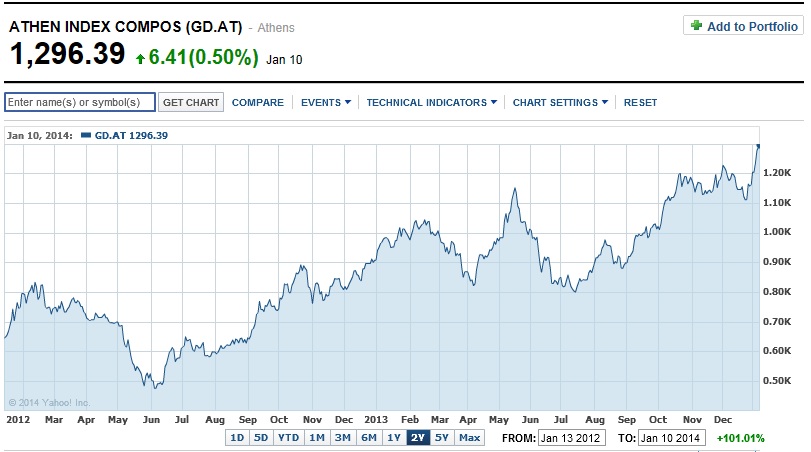The width and height of the screenshot is (811, 452).
Task: Click the 1.00K y-axis label
Action: point(777,232)
